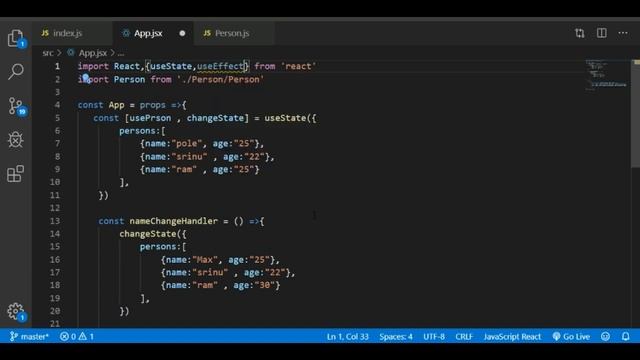Click 'react' module string on line 1
Viewport: 640px width, 360px height.
point(298,66)
